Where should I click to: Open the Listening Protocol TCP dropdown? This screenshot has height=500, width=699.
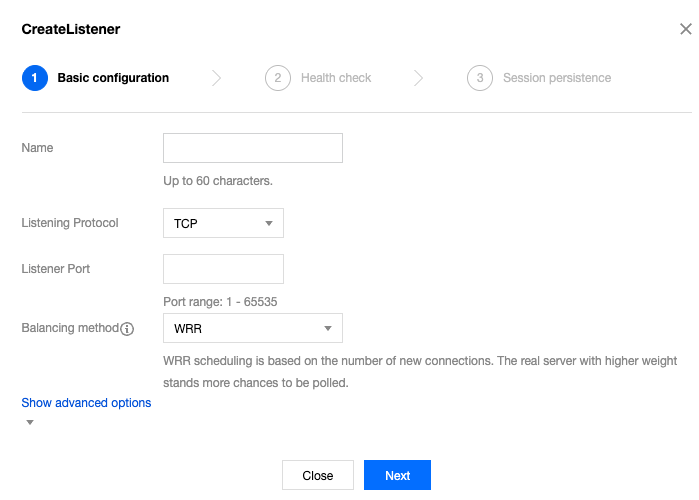222,223
